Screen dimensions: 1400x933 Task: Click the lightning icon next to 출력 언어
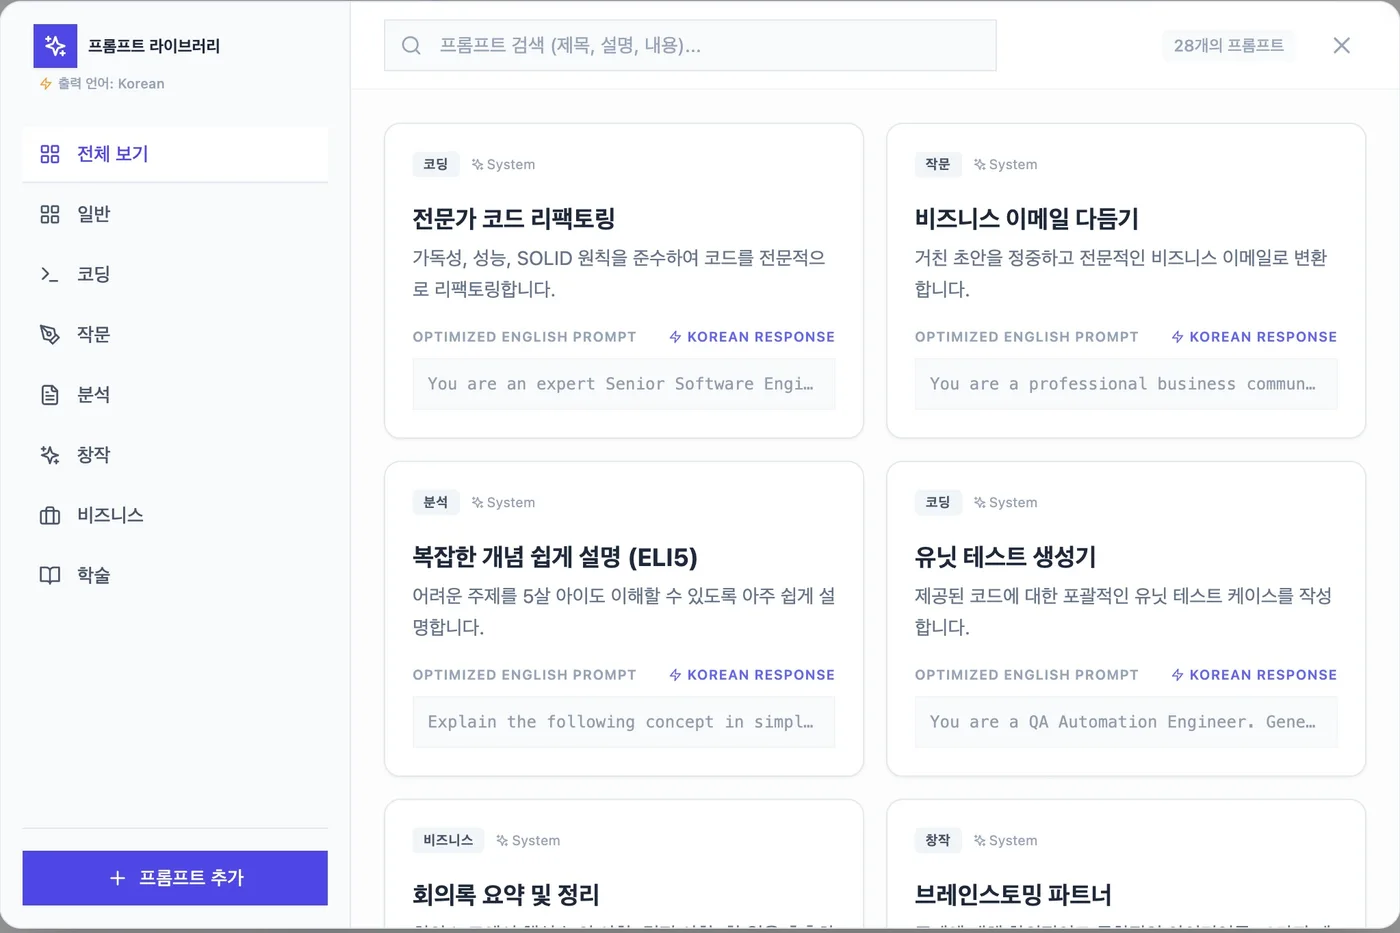click(x=45, y=84)
